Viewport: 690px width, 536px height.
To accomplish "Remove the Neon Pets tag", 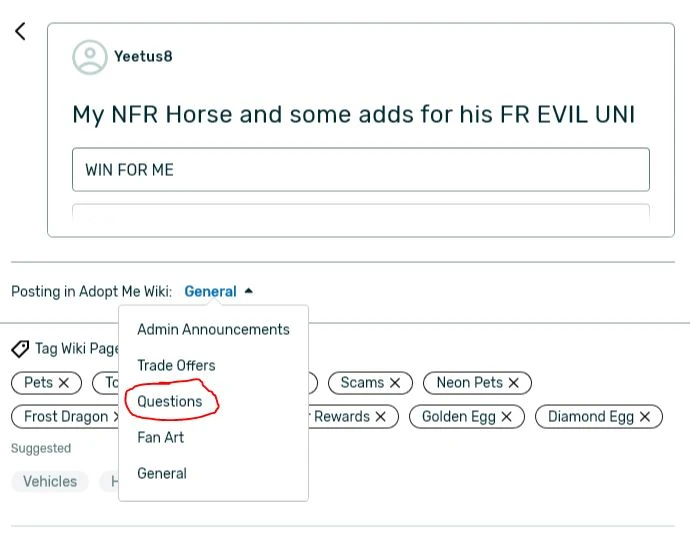I will 514,383.
